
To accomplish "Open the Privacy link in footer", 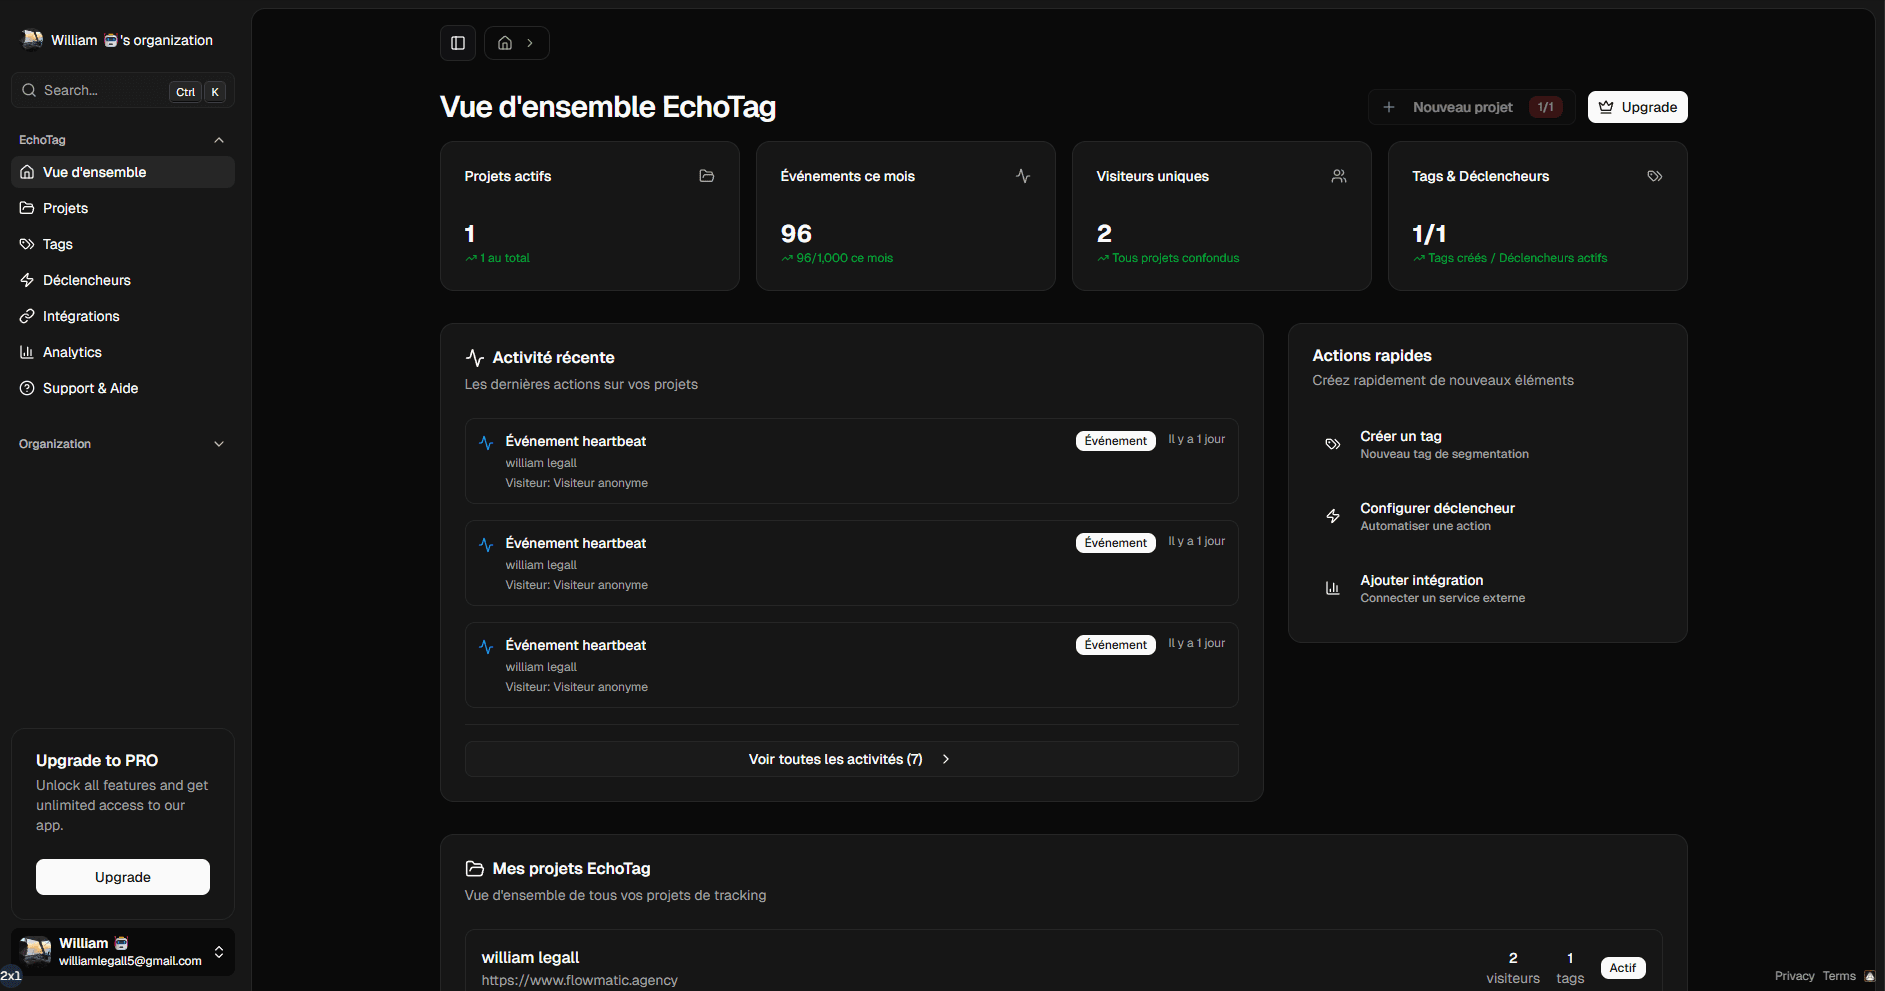I will (x=1794, y=976).
